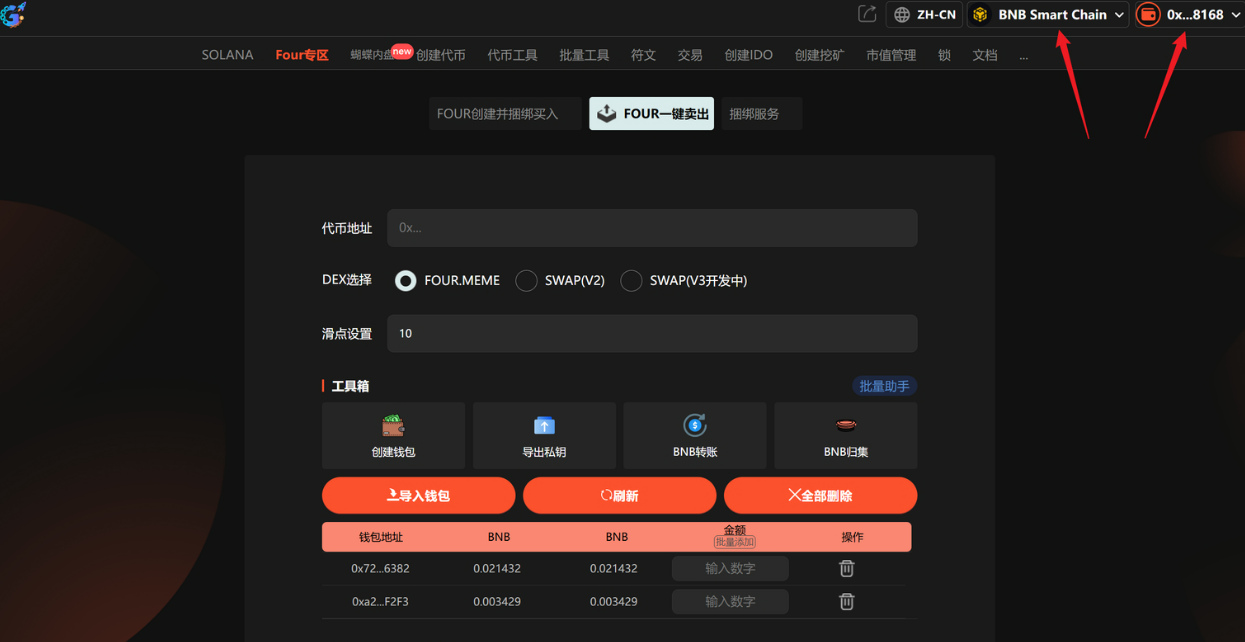
Task: Choose the SWAP(V3开发中) option
Action: [631, 280]
